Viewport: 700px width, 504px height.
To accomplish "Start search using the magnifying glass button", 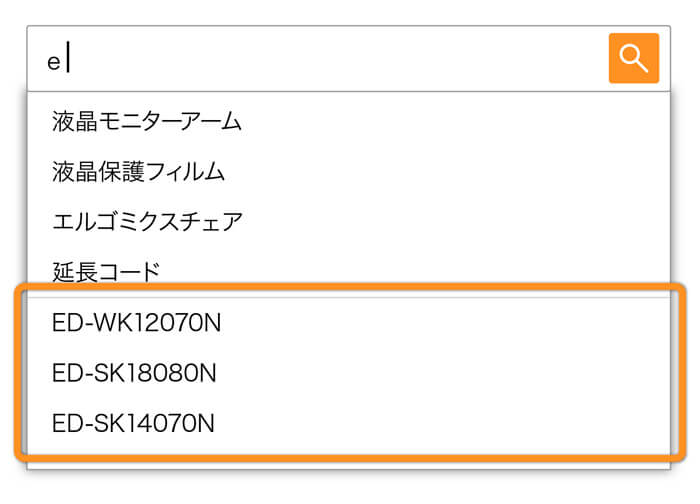I will point(633,58).
